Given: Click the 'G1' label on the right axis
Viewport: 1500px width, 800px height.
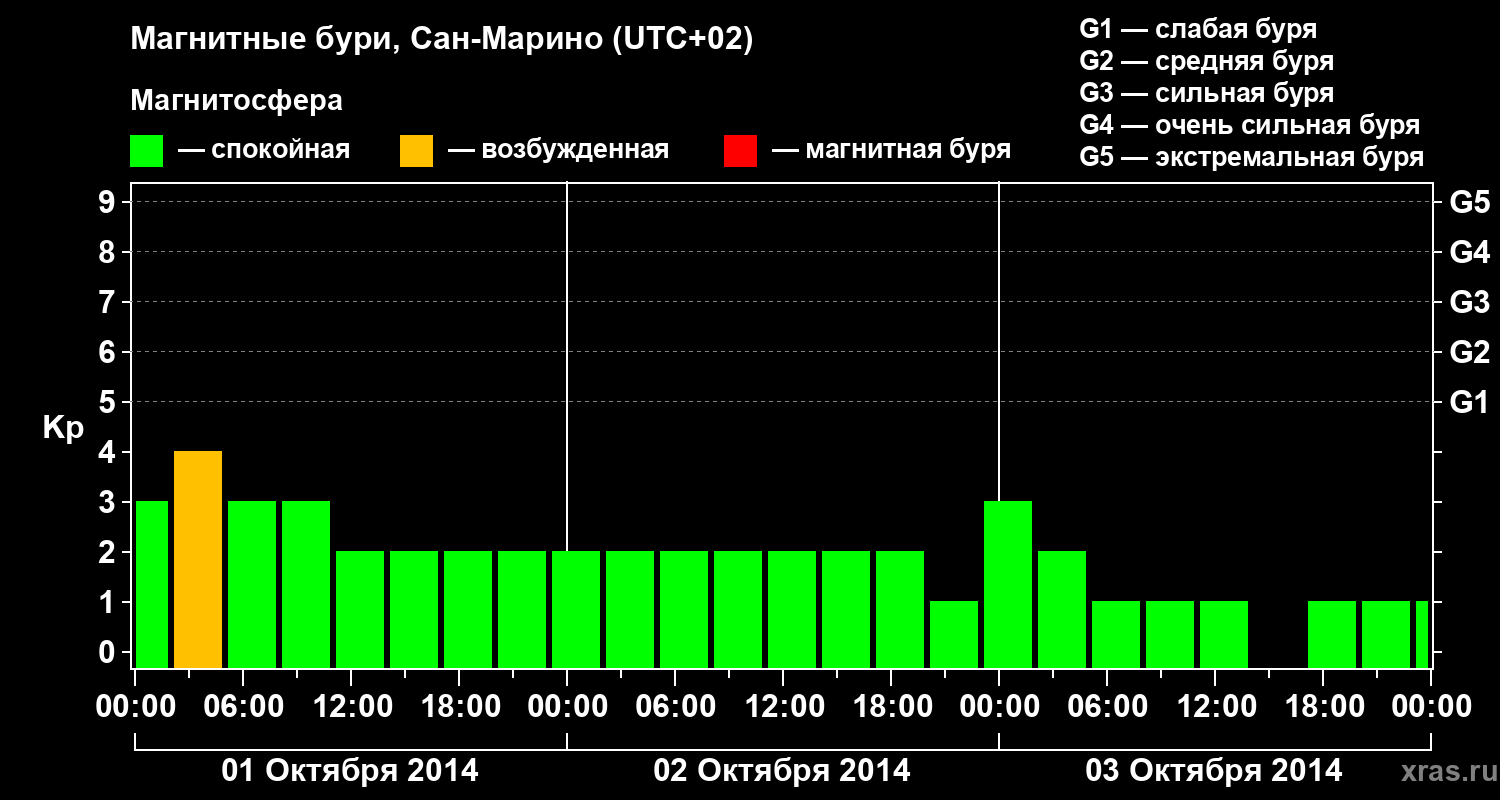Looking at the screenshot, I should coord(1469,402).
